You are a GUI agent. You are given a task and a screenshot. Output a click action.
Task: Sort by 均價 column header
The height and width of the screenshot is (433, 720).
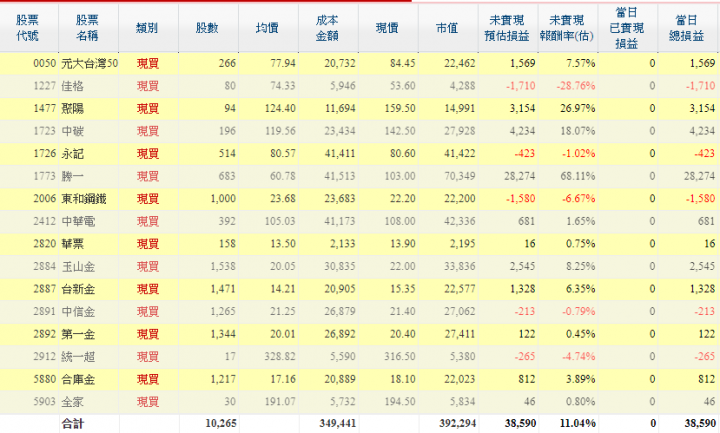pyautogui.click(x=268, y=28)
